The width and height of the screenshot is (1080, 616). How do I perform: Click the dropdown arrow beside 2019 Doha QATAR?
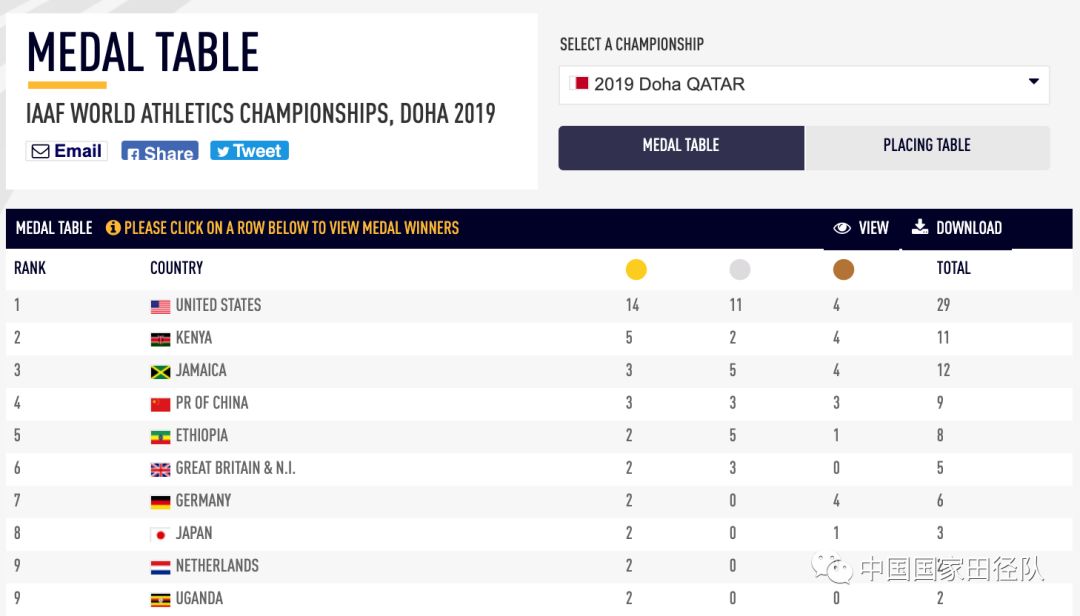coord(1034,82)
